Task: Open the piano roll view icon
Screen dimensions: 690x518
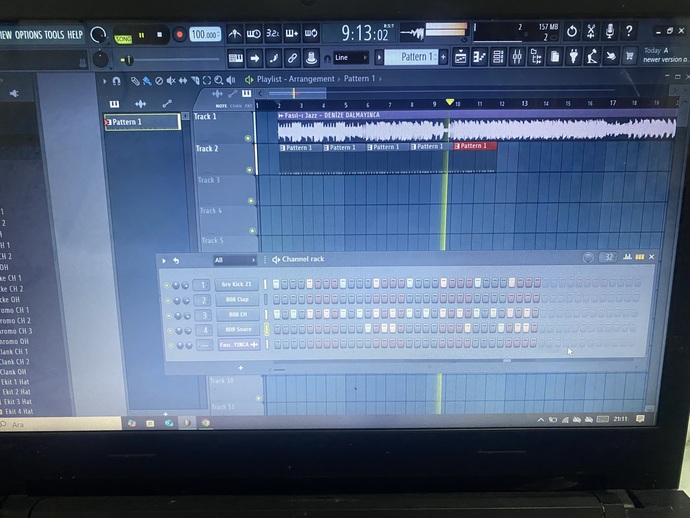Action: click(x=479, y=57)
